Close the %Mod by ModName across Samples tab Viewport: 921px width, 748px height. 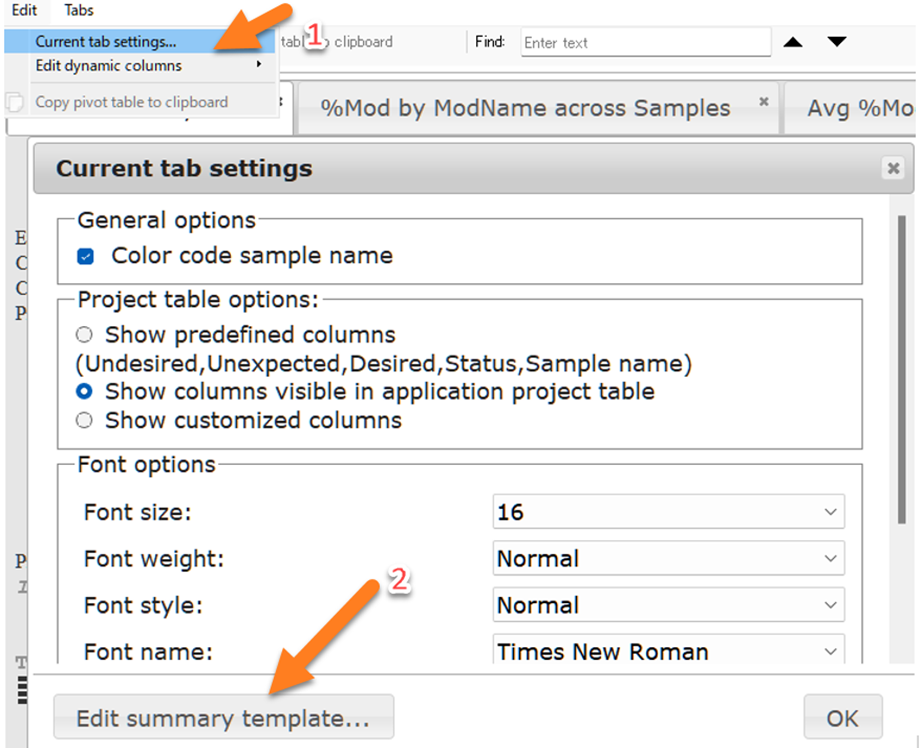764,102
